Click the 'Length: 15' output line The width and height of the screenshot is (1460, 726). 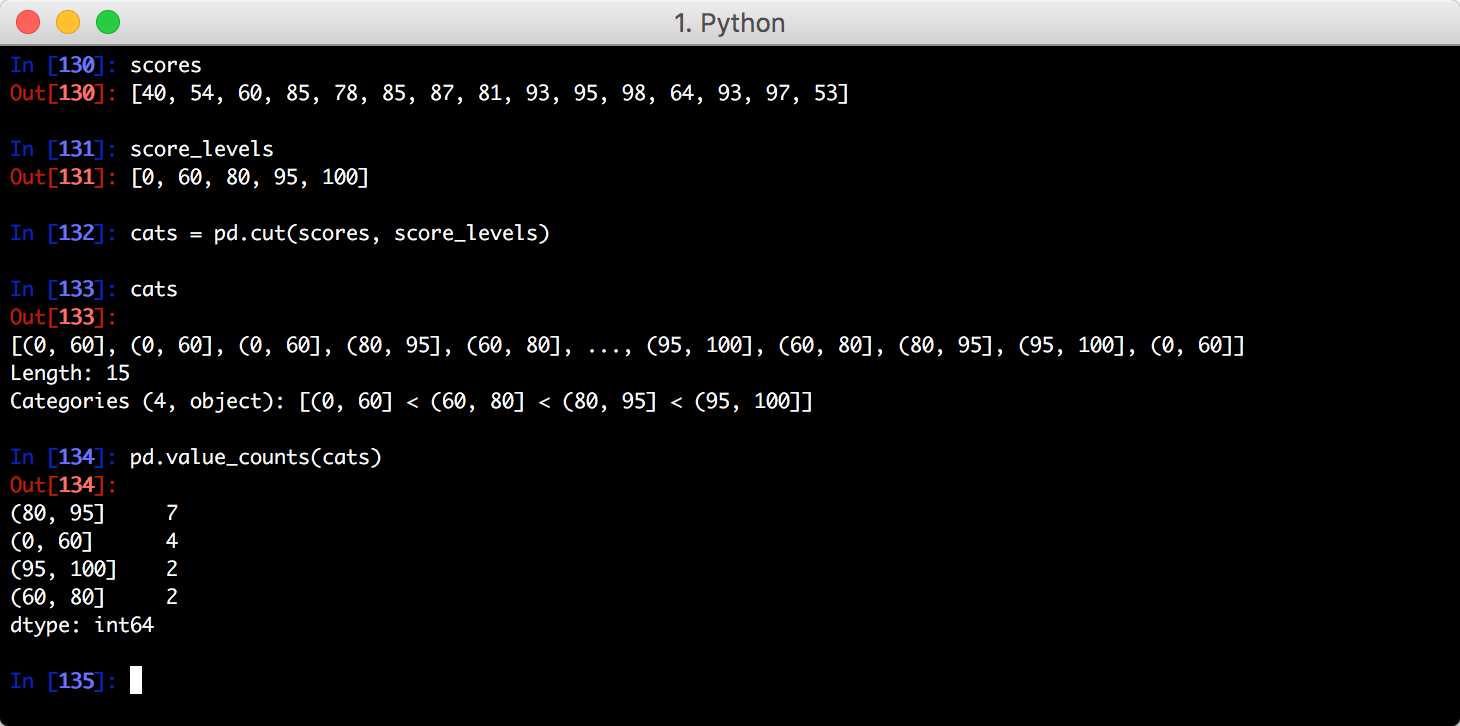70,373
